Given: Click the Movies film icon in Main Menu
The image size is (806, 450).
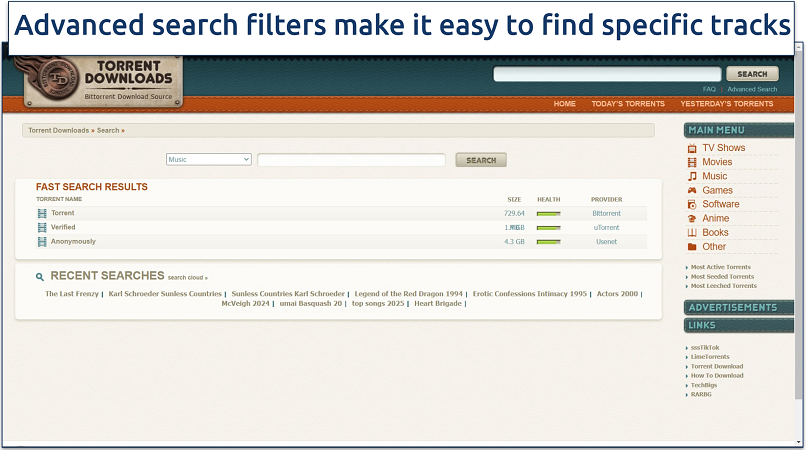Looking at the screenshot, I should tap(692, 163).
